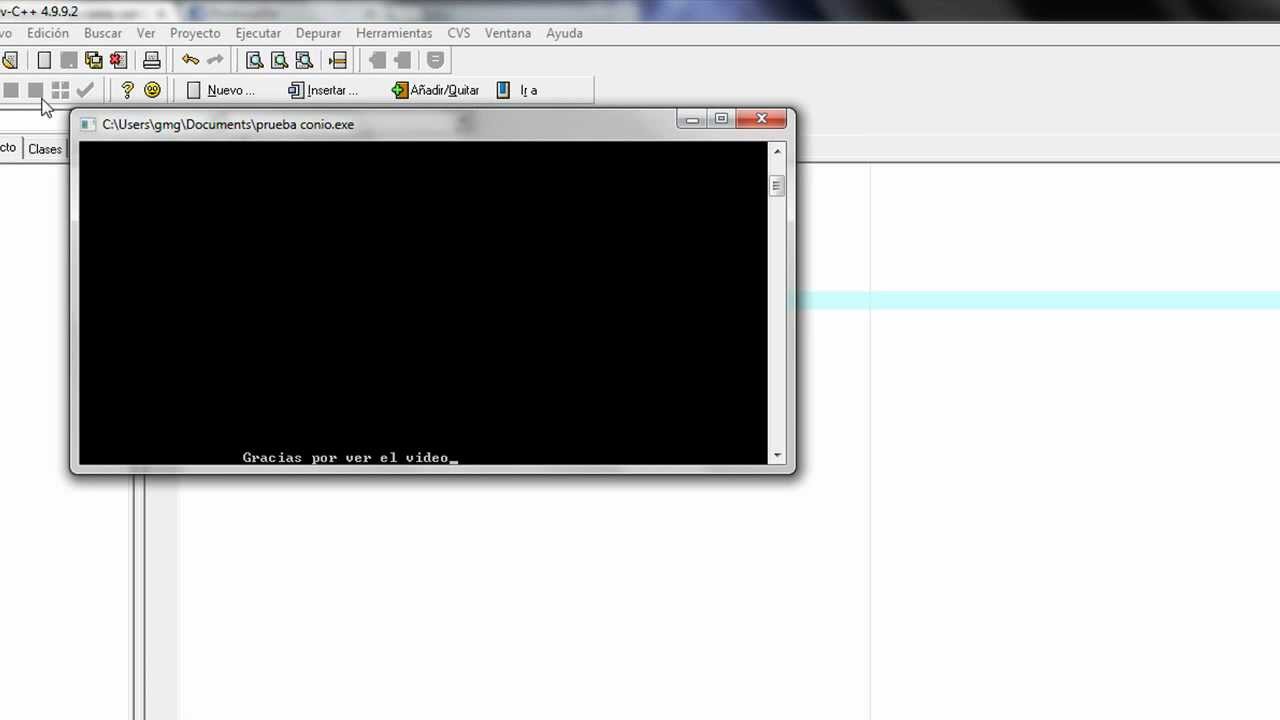Click the Añadir/Quitar bookmarks button
Image resolution: width=1280 pixels, height=720 pixels.
pyautogui.click(x=435, y=90)
